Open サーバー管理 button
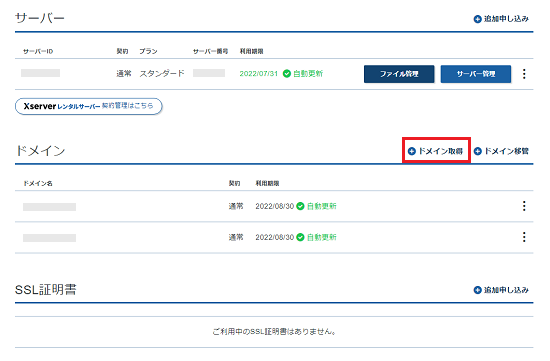550x361 pixels. (x=476, y=74)
